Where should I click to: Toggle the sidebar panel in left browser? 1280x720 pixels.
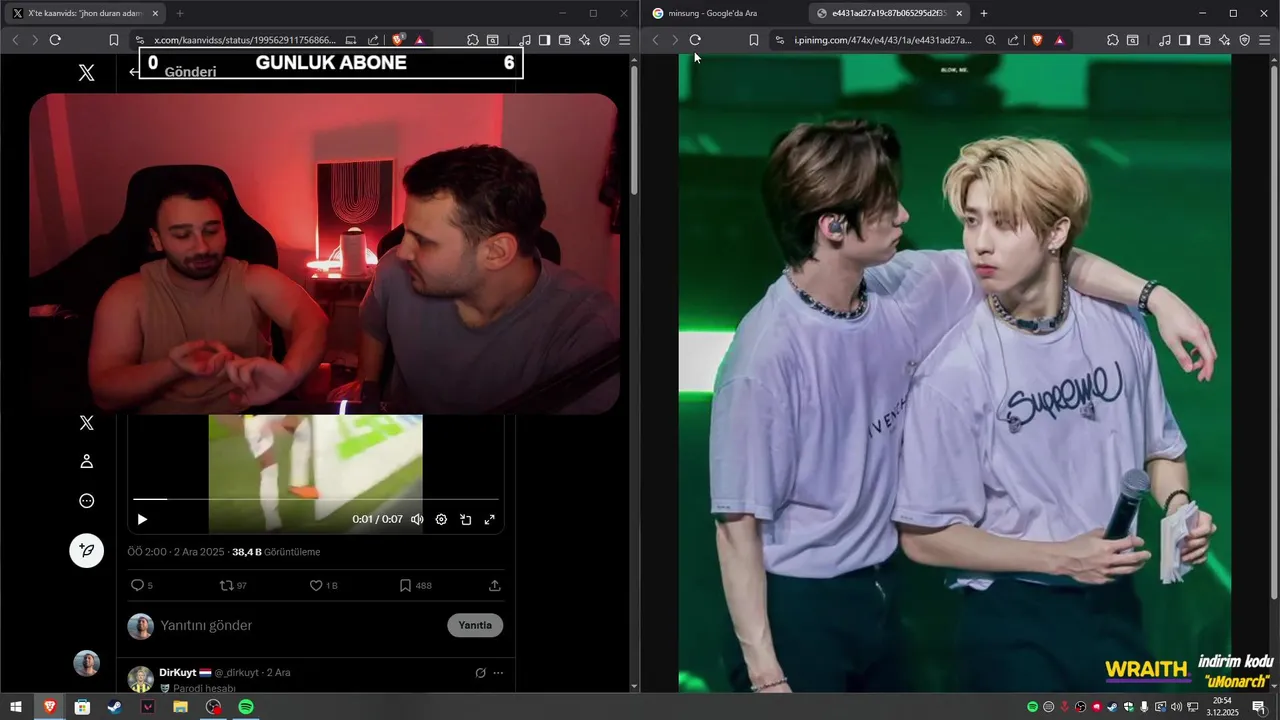tap(544, 40)
